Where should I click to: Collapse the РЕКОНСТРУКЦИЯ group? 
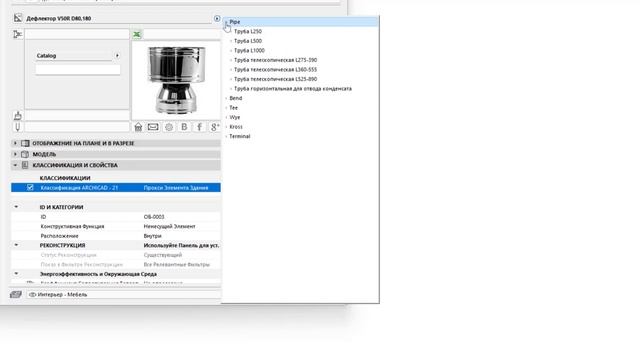coord(16,245)
